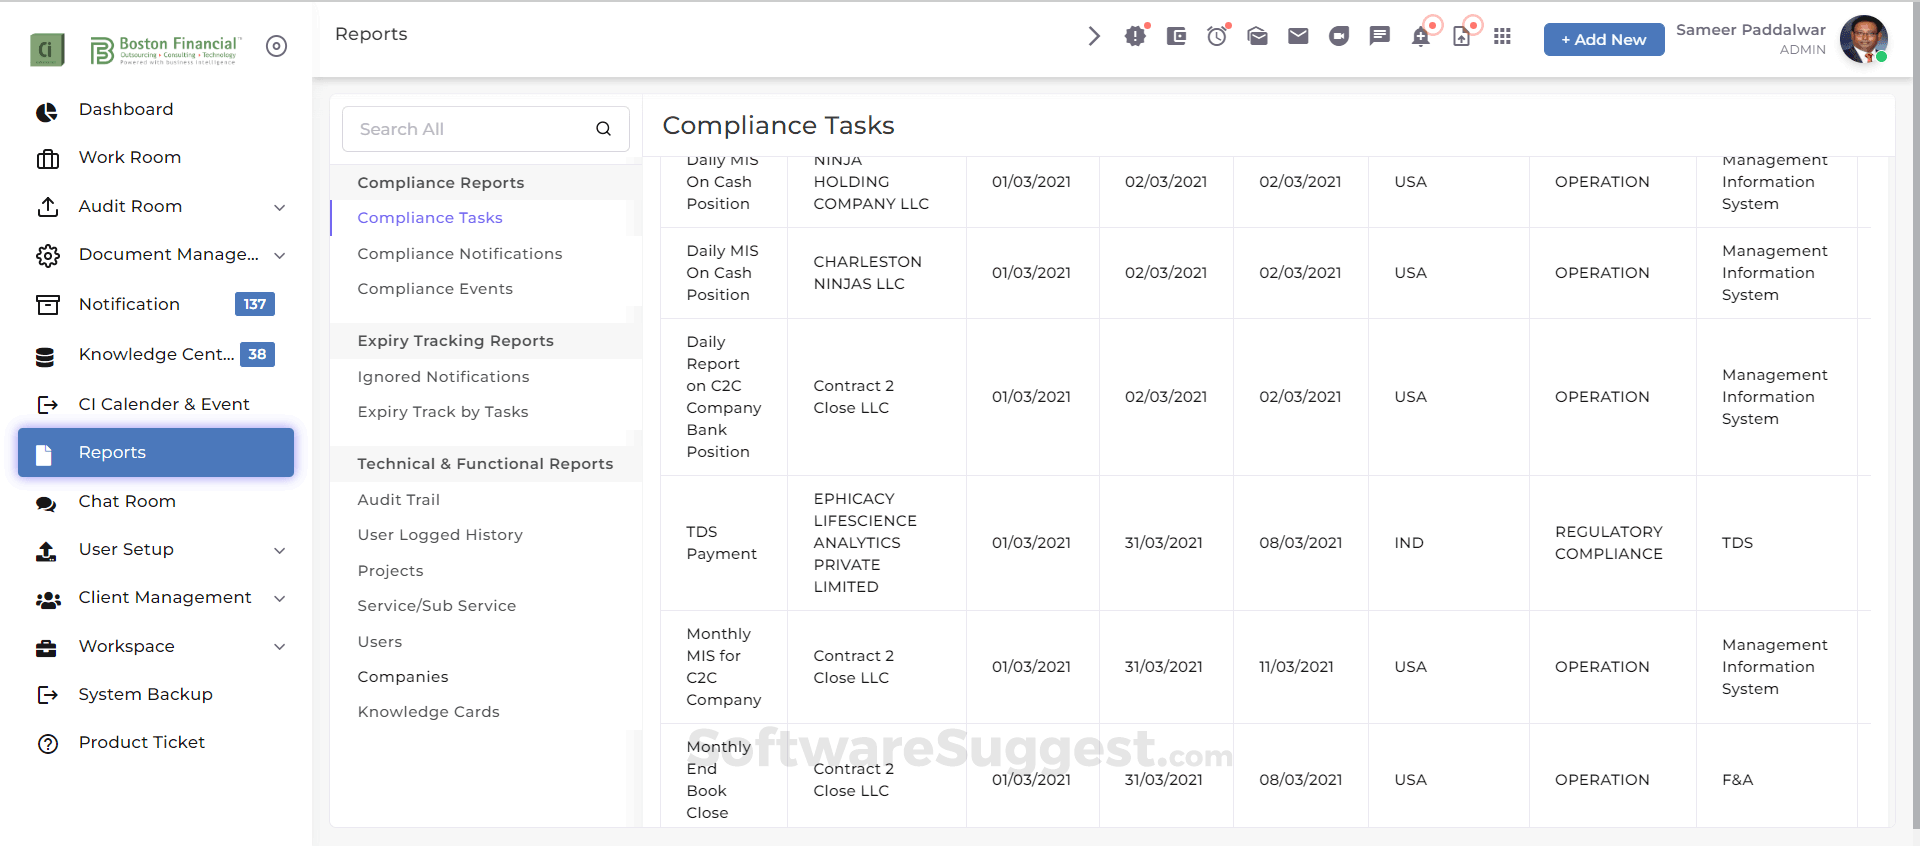Click the alarm clock reminder icon

pos(1217,37)
